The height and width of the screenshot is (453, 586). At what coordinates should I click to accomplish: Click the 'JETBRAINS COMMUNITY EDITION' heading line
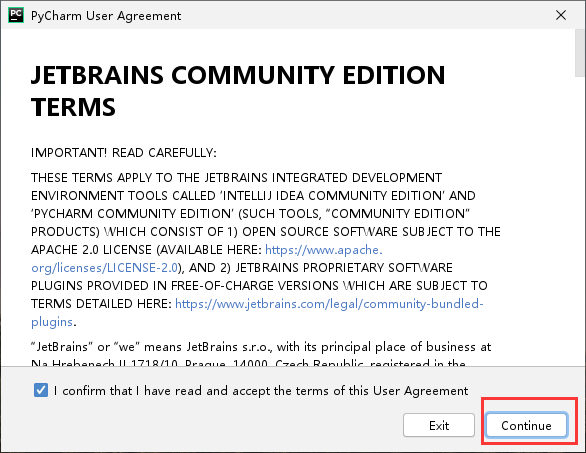point(238,75)
